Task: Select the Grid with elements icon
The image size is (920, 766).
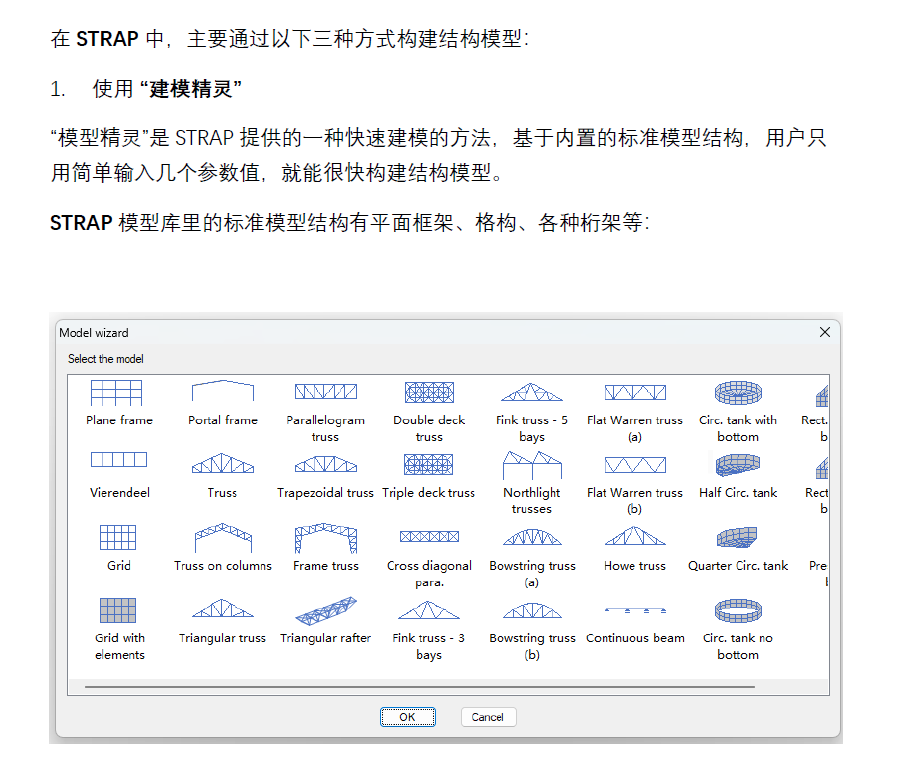Action: 118,610
